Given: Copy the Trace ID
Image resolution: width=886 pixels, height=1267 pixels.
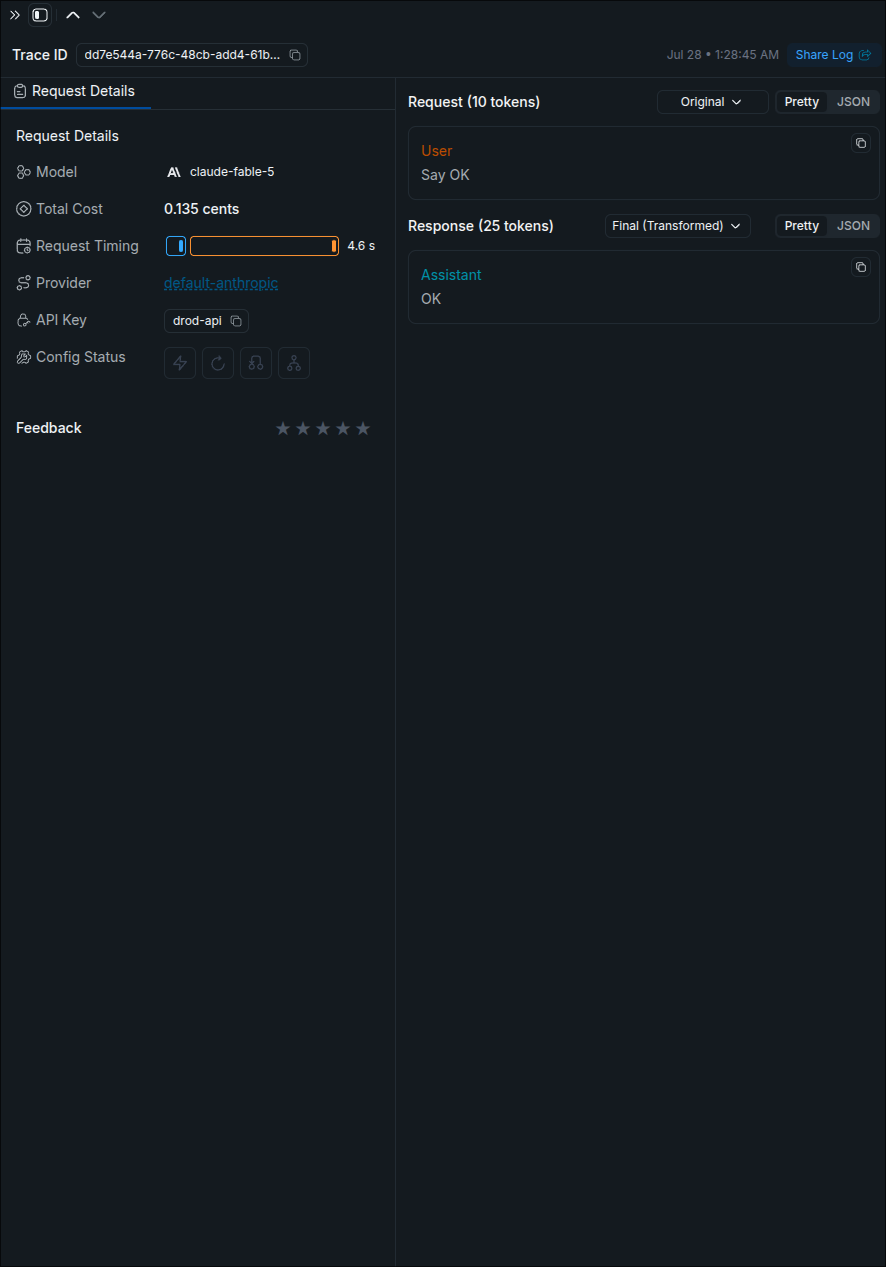Looking at the screenshot, I should [295, 55].
